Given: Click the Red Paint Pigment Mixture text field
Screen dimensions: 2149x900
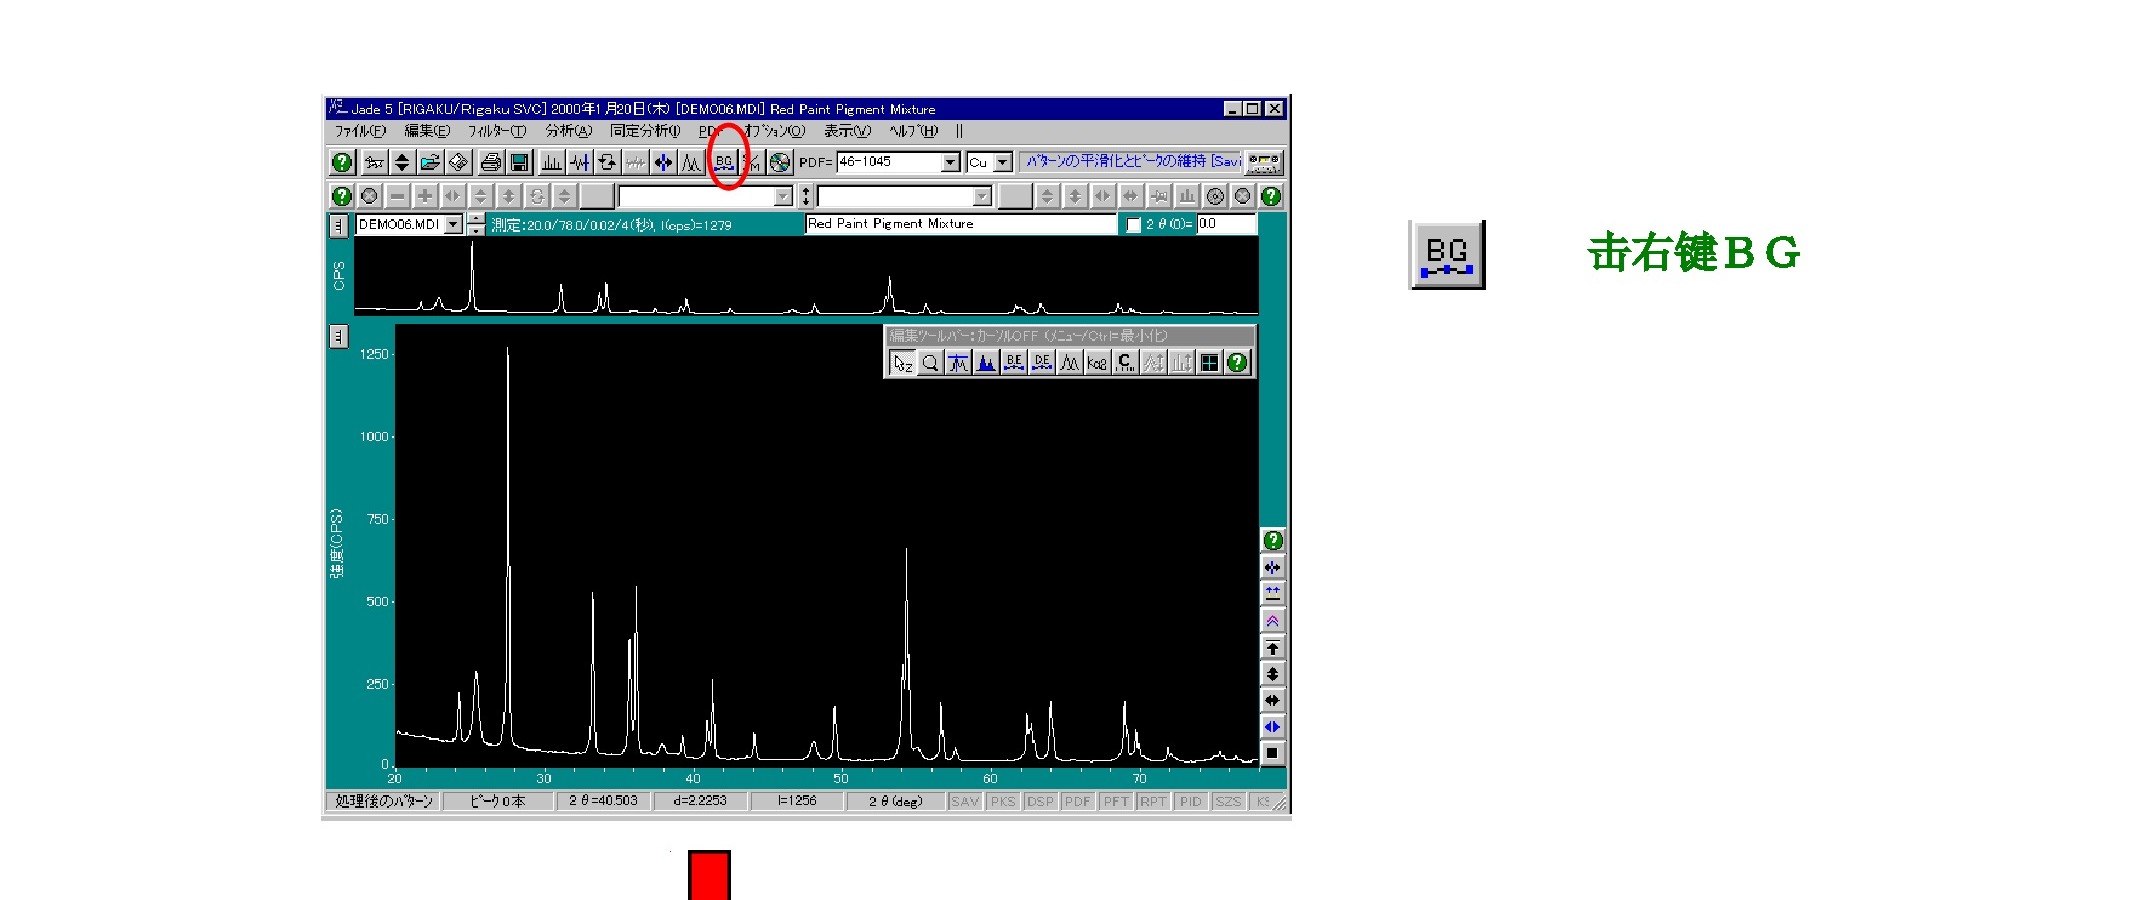Looking at the screenshot, I should tap(960, 224).
